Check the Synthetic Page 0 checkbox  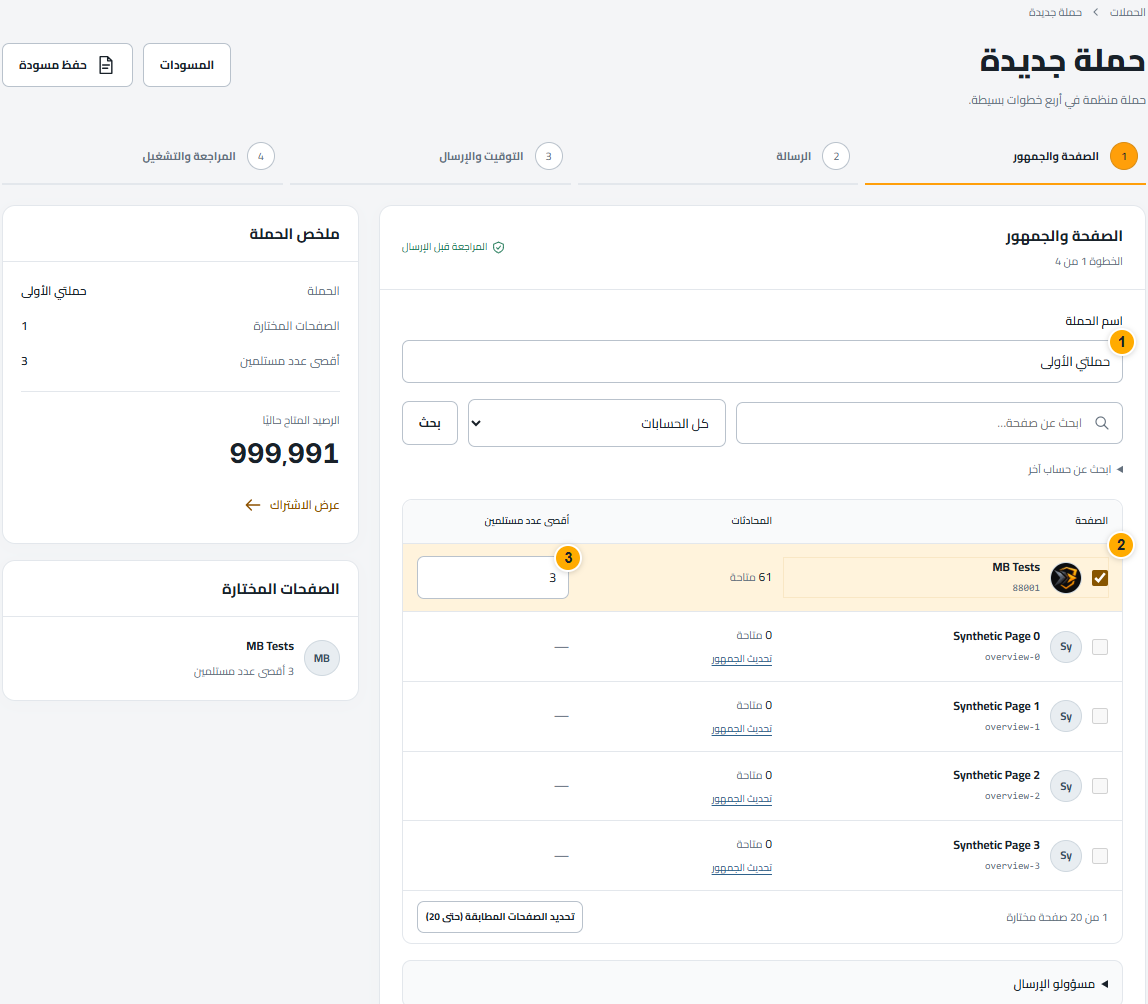[x=1100, y=647]
